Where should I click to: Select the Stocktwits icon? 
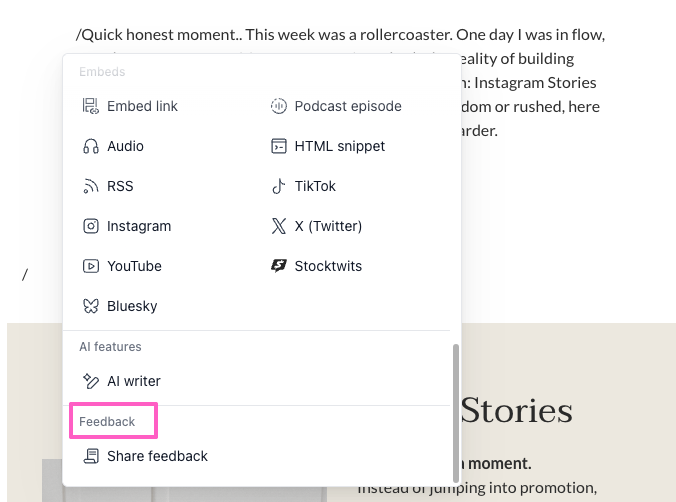(x=279, y=266)
